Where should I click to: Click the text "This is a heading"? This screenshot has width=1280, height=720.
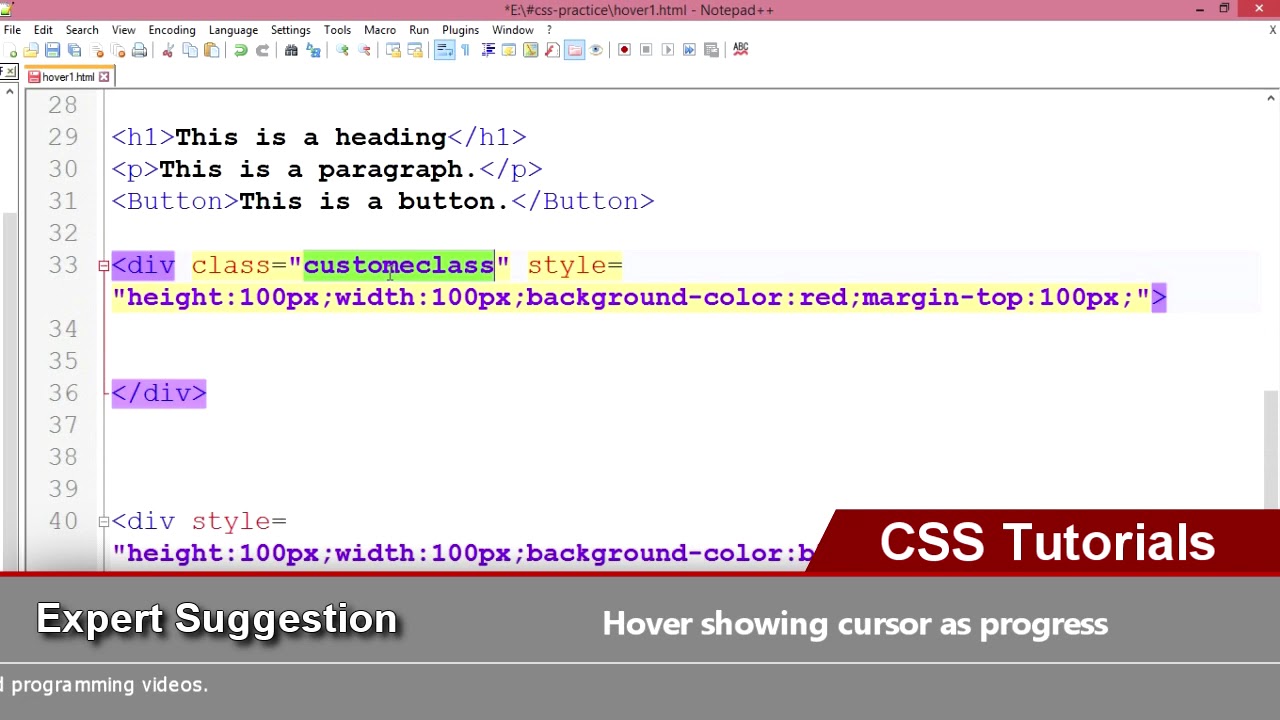point(310,137)
